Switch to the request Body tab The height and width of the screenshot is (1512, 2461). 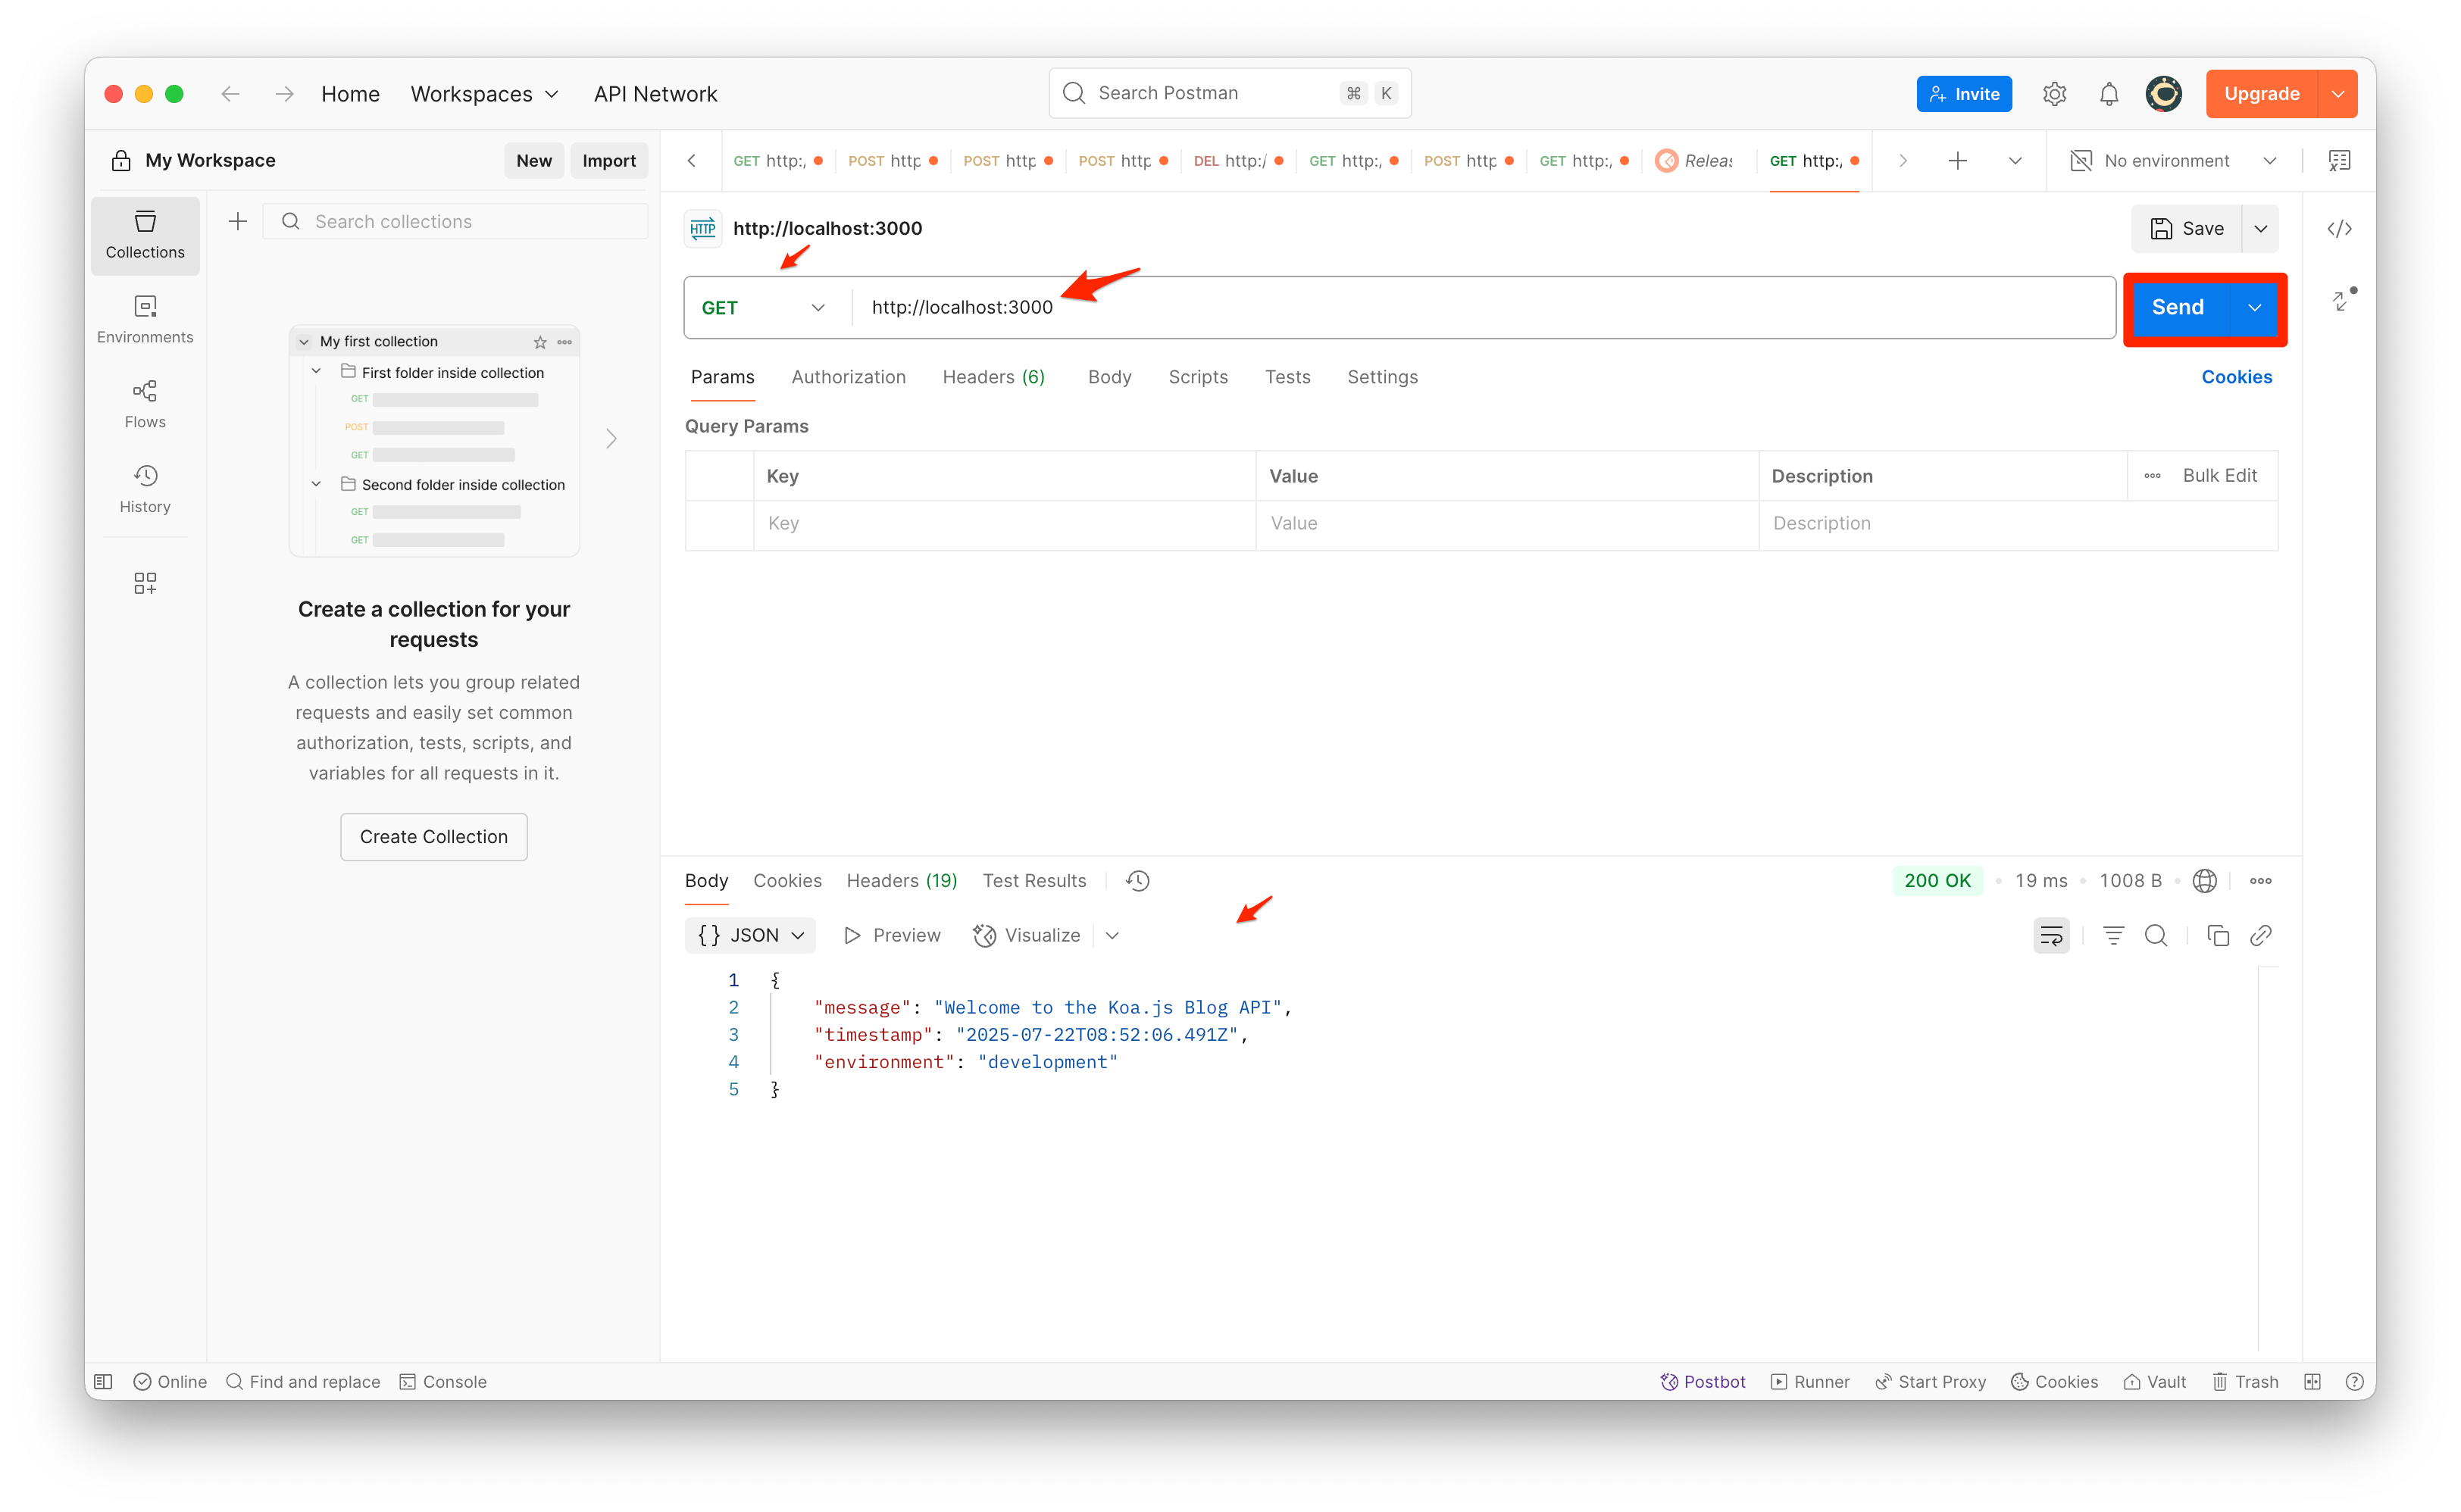[x=1109, y=377]
